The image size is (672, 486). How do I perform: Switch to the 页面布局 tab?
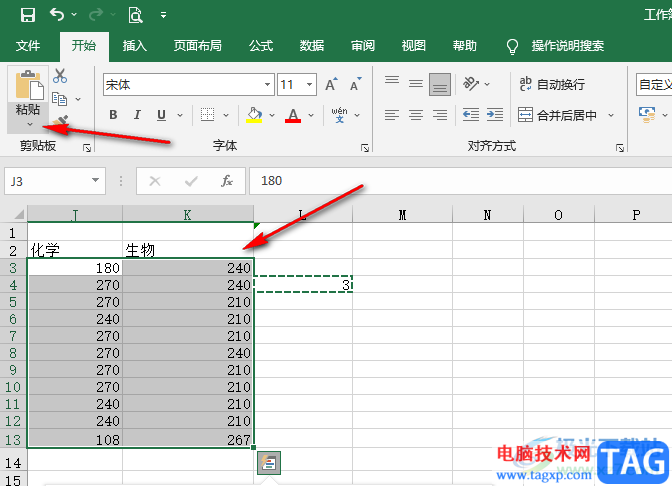(198, 45)
